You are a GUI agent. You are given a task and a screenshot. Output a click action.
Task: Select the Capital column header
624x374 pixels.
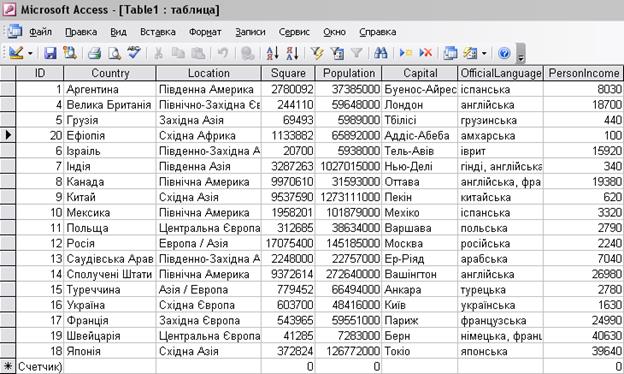pos(420,73)
